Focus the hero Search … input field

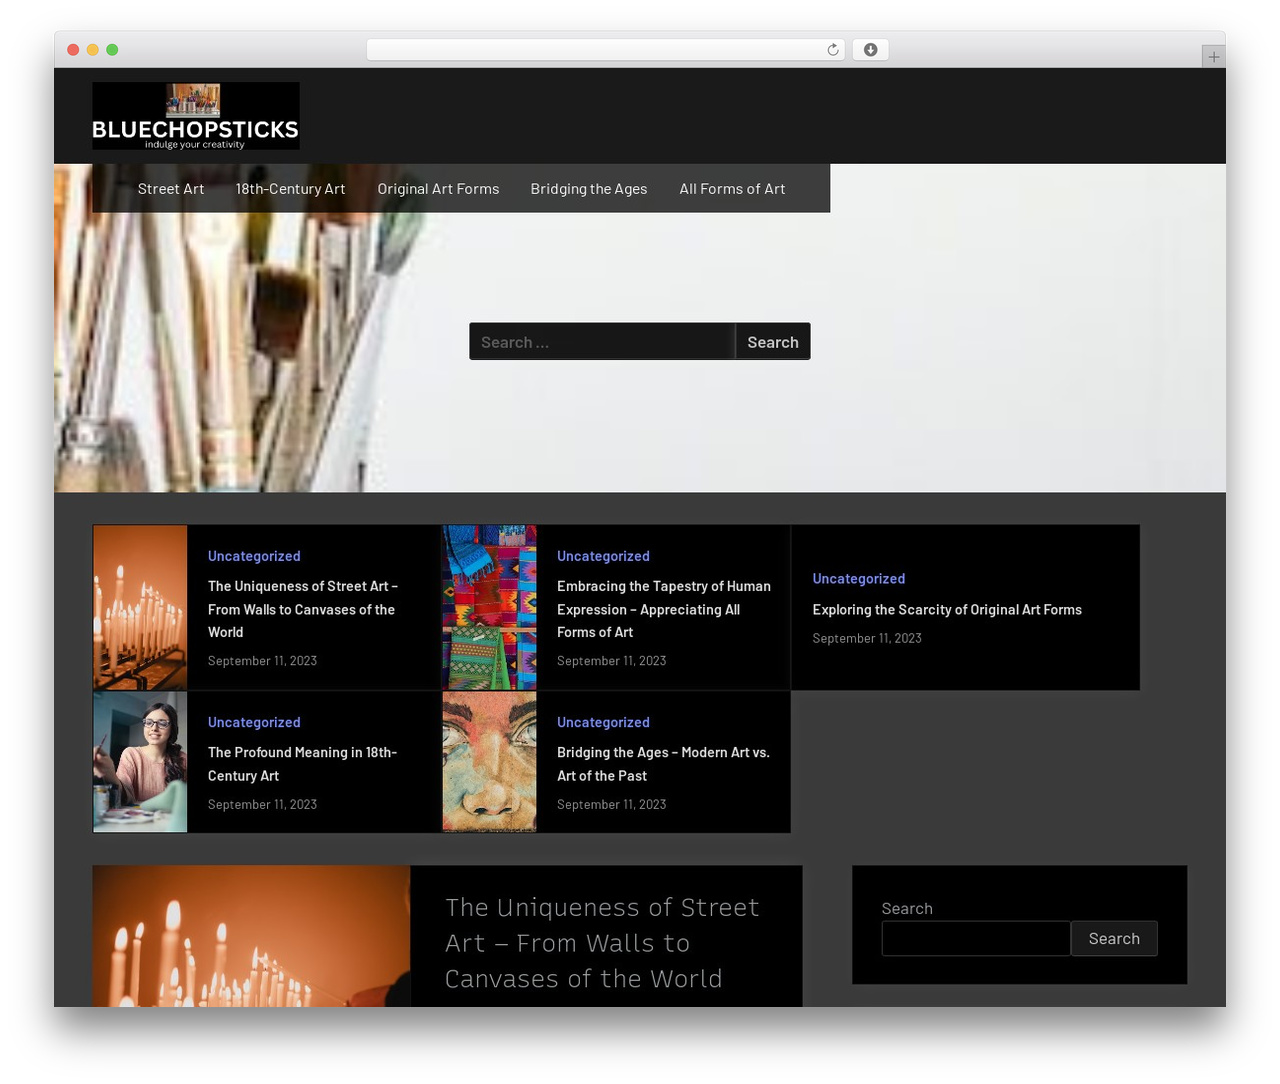point(602,342)
